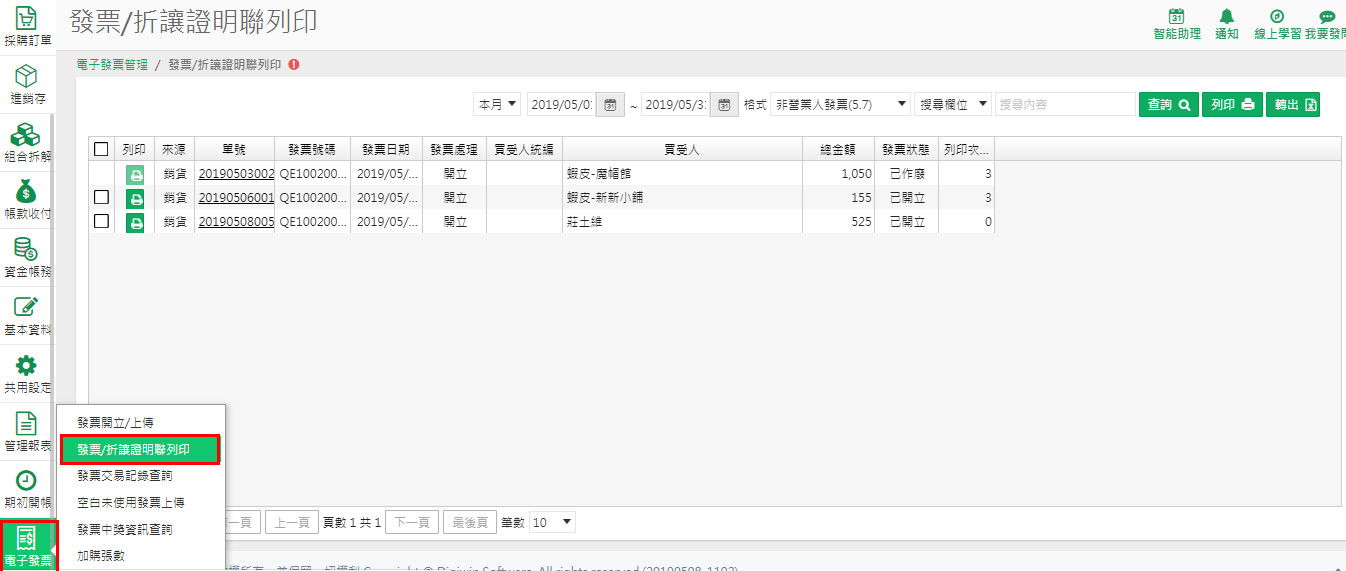The width and height of the screenshot is (1346, 571).
Task: Open the 進銷存 inventory module icon
Action: 26,84
